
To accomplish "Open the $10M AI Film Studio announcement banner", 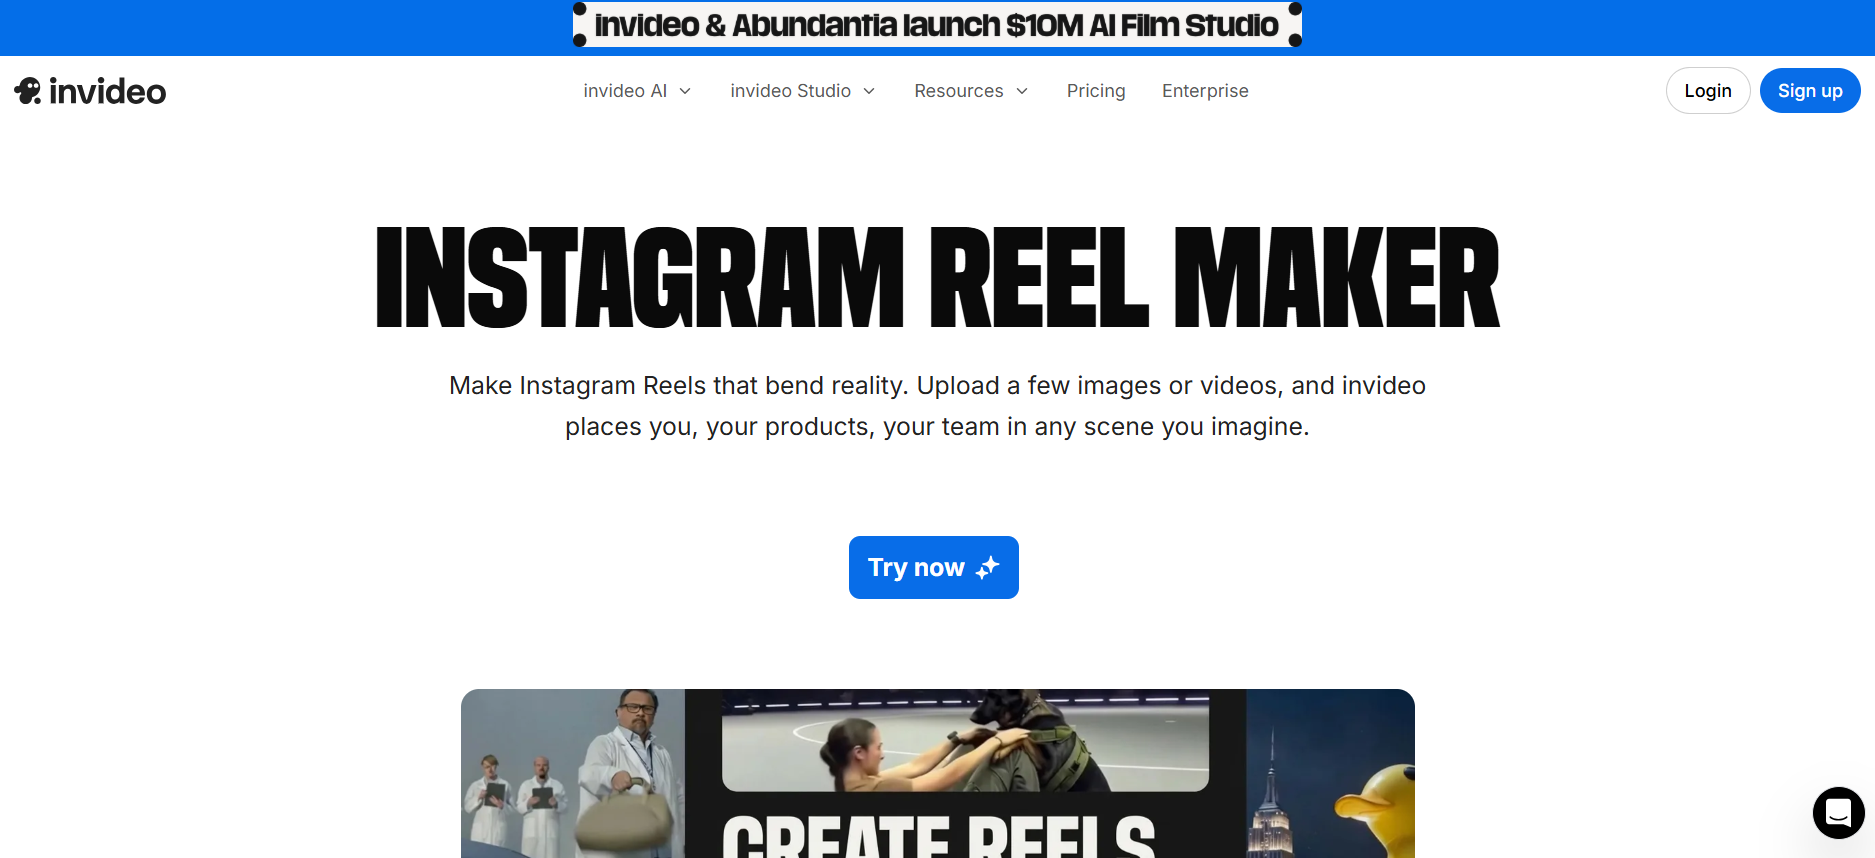I will pos(937,25).
